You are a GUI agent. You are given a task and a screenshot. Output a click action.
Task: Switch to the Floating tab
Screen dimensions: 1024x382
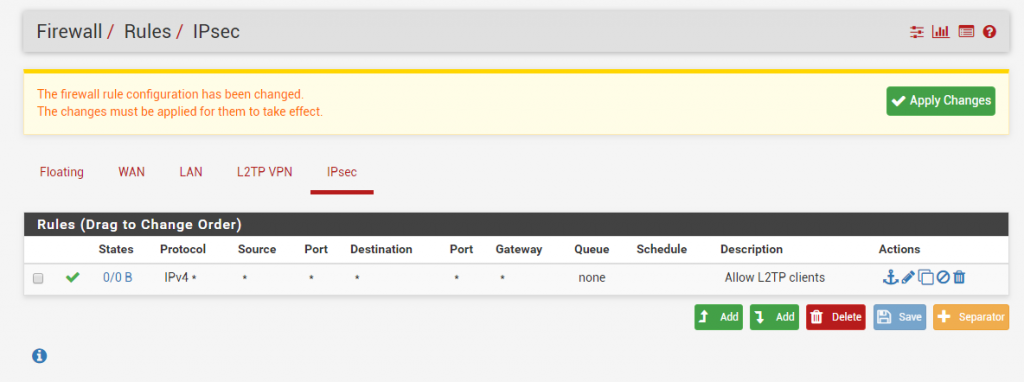pos(61,172)
